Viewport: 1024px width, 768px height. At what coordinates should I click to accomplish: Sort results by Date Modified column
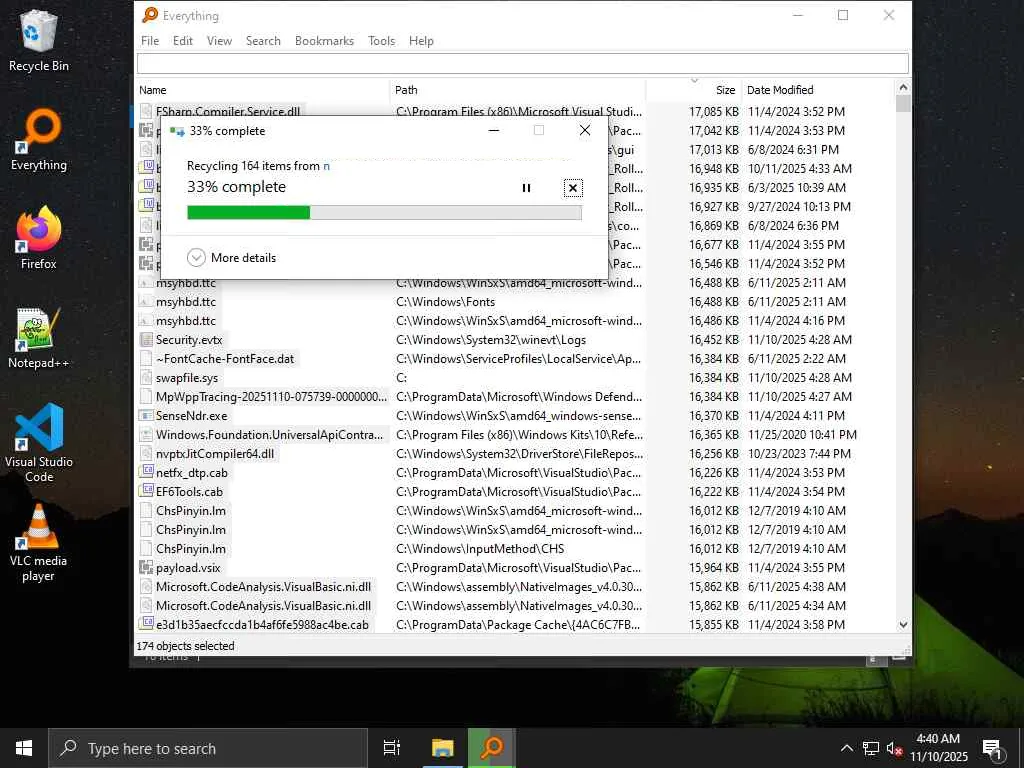(x=819, y=90)
